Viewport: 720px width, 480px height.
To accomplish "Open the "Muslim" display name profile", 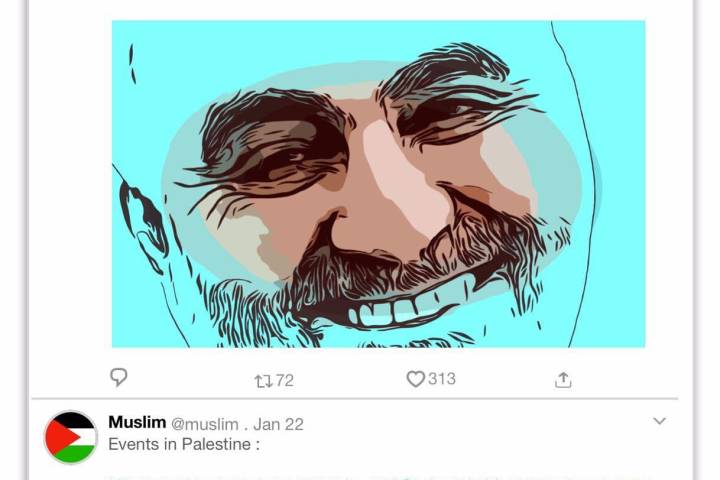I will (137, 423).
